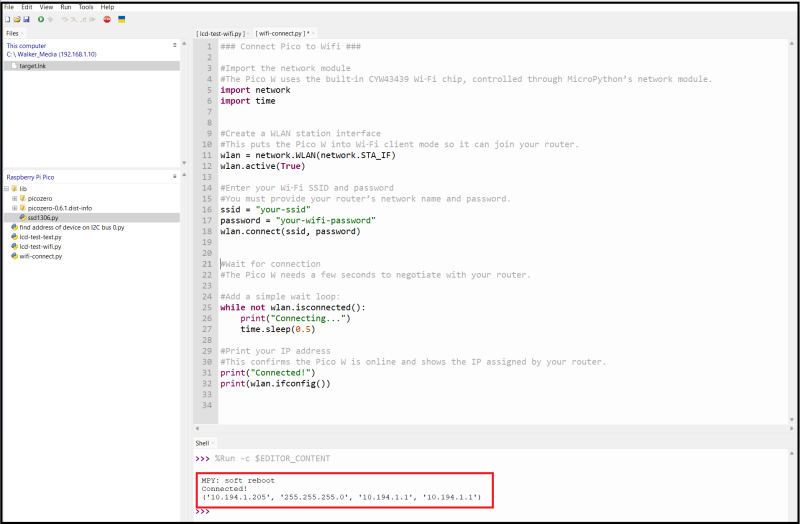
Task: Click the %Run -c $EDITOR_CONTENT shell command
Action: tap(272, 459)
